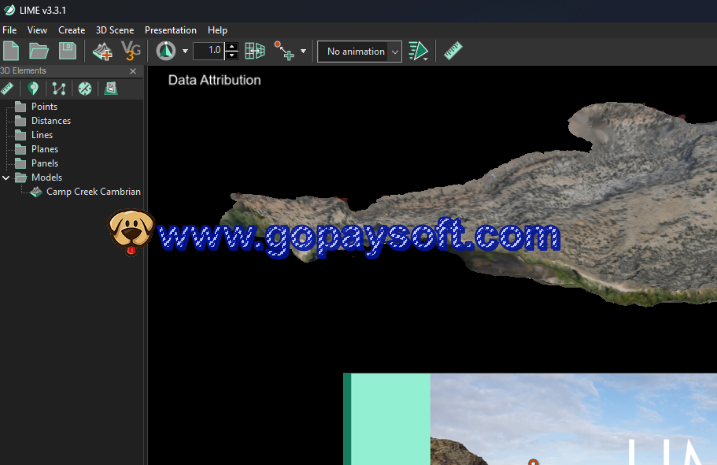Screen dimensions: 717x465
Task: Save the project with the floppy disk icon
Action: 67,50
